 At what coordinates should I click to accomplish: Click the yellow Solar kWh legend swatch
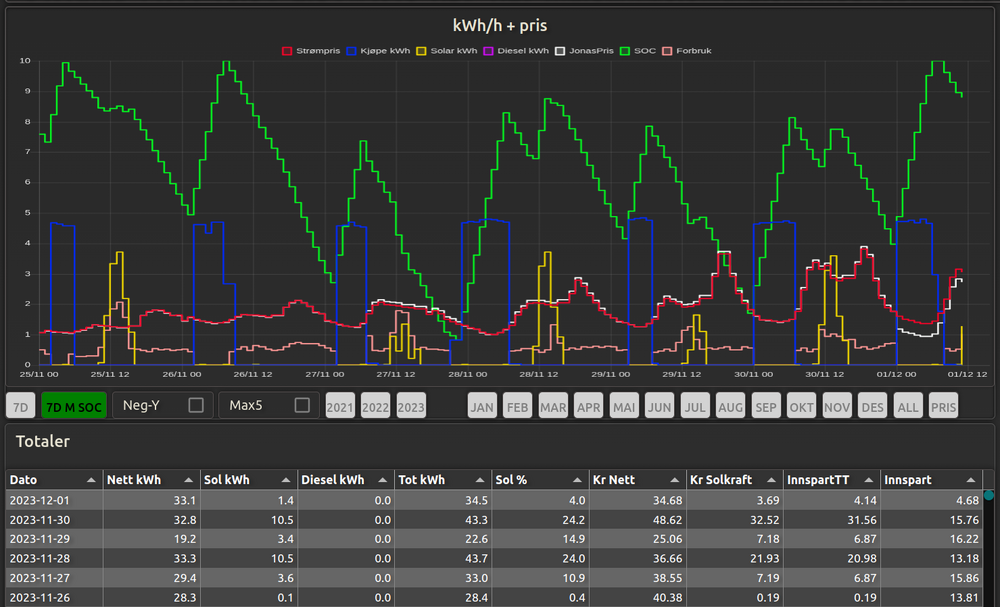421,50
